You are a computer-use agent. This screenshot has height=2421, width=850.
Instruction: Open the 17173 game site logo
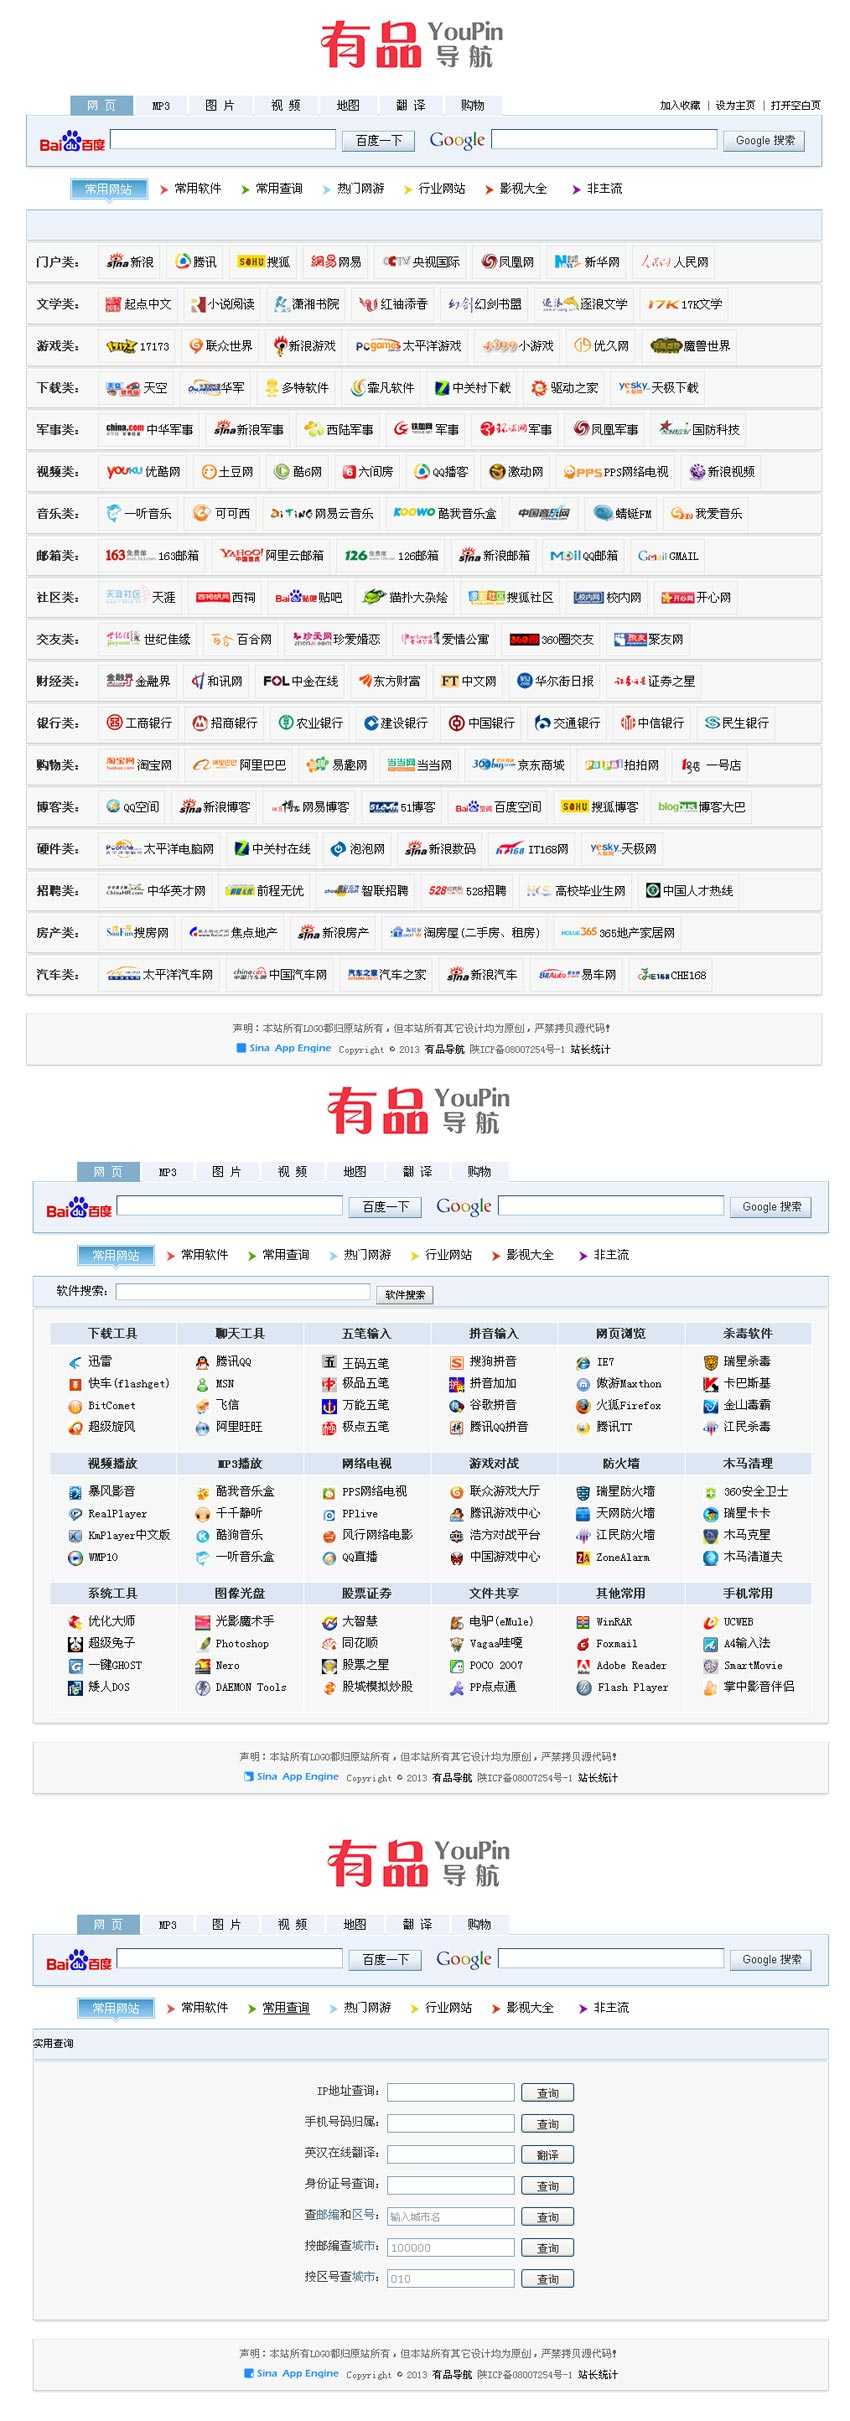121,346
